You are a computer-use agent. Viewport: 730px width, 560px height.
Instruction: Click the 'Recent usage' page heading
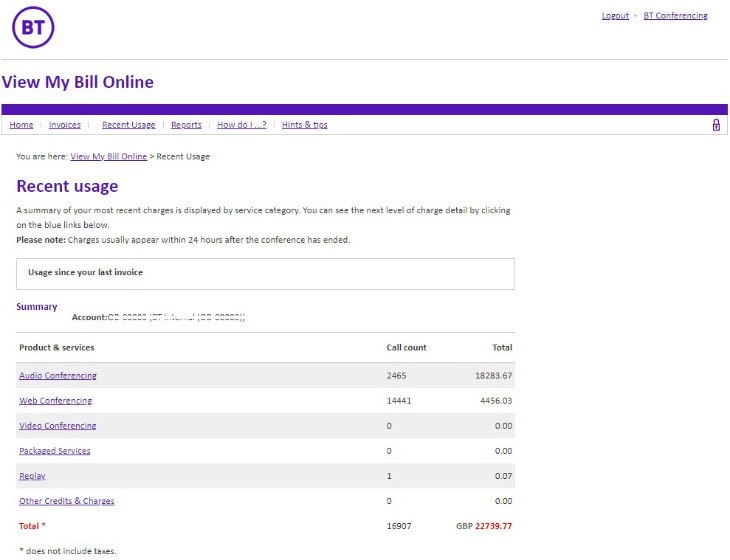67,186
